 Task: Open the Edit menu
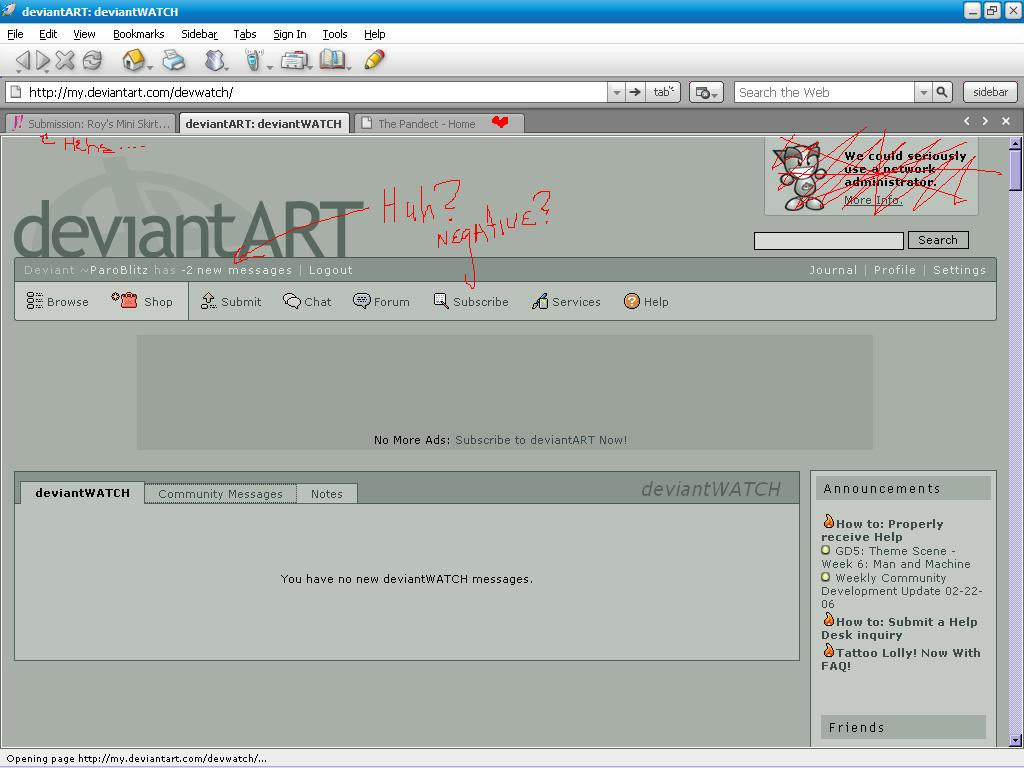[x=48, y=34]
